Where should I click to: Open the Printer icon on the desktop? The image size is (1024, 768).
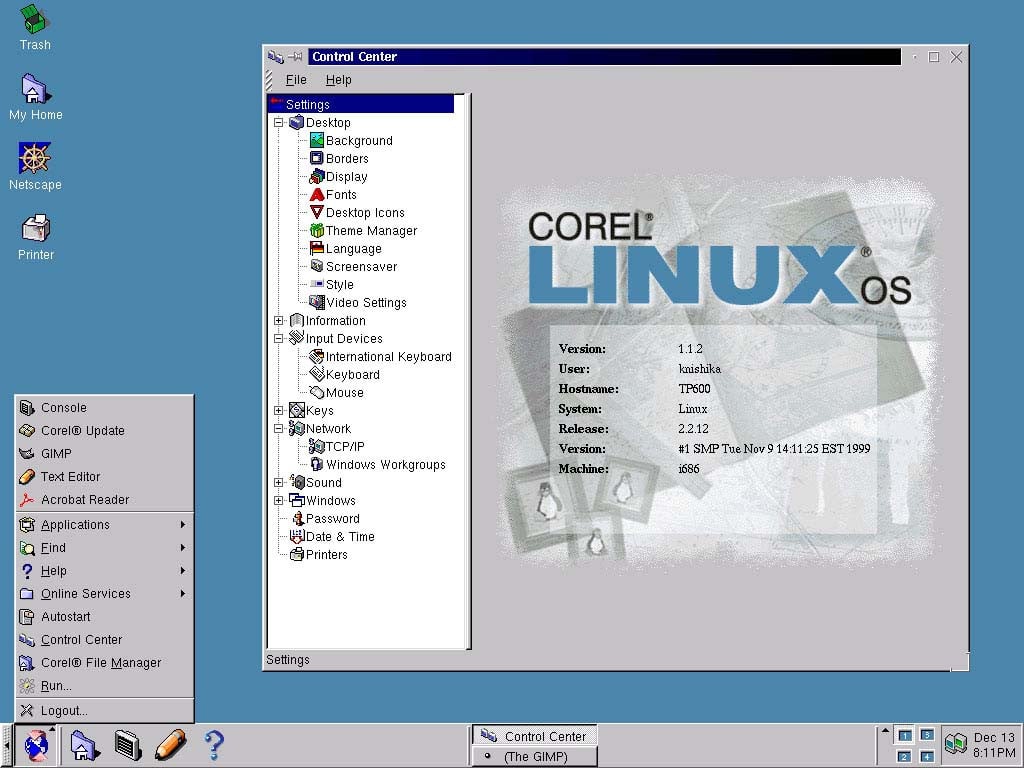pos(35,228)
